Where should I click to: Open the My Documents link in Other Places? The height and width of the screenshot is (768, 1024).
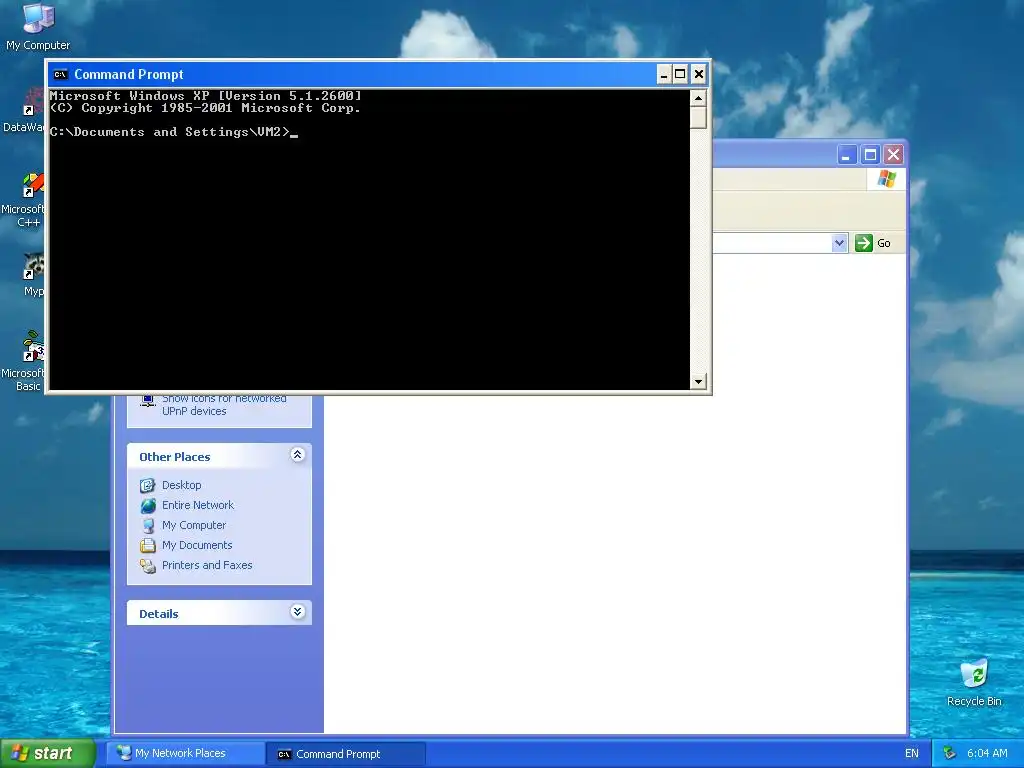click(197, 546)
